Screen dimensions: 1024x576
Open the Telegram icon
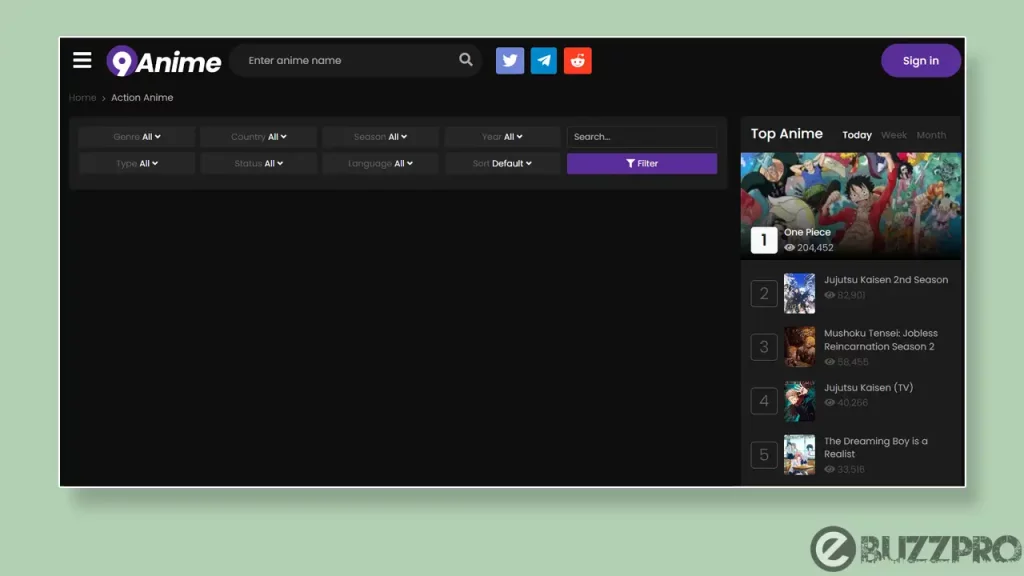pos(543,61)
